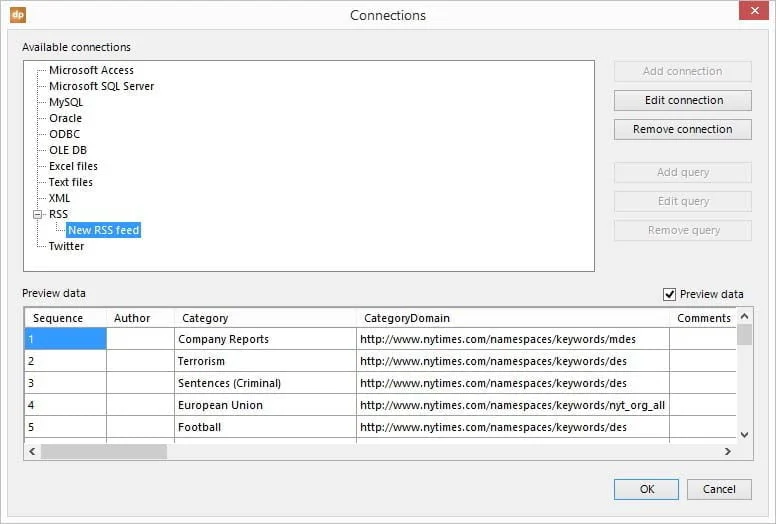
Task: Click the Football category cell
Action: pos(265,427)
